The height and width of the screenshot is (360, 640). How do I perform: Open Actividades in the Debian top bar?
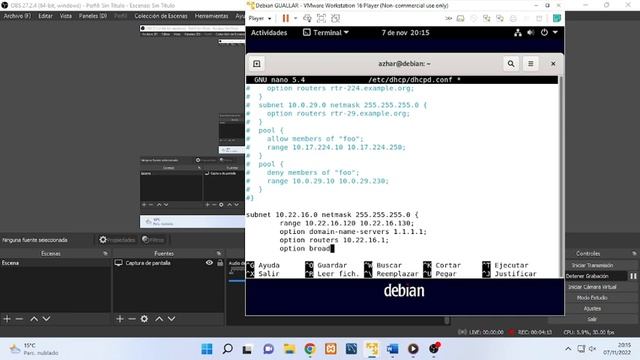click(x=269, y=33)
